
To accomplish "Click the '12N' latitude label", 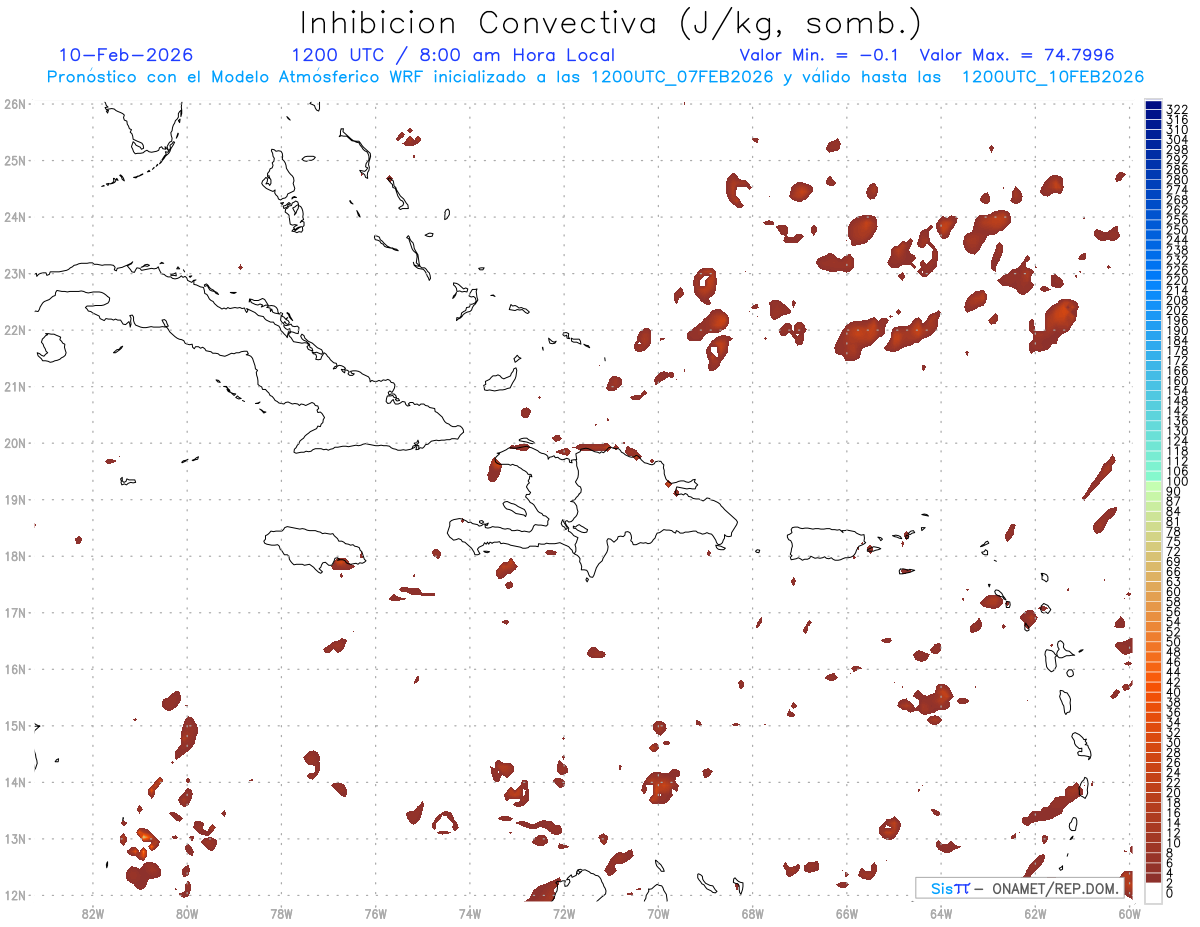I will click(15, 895).
